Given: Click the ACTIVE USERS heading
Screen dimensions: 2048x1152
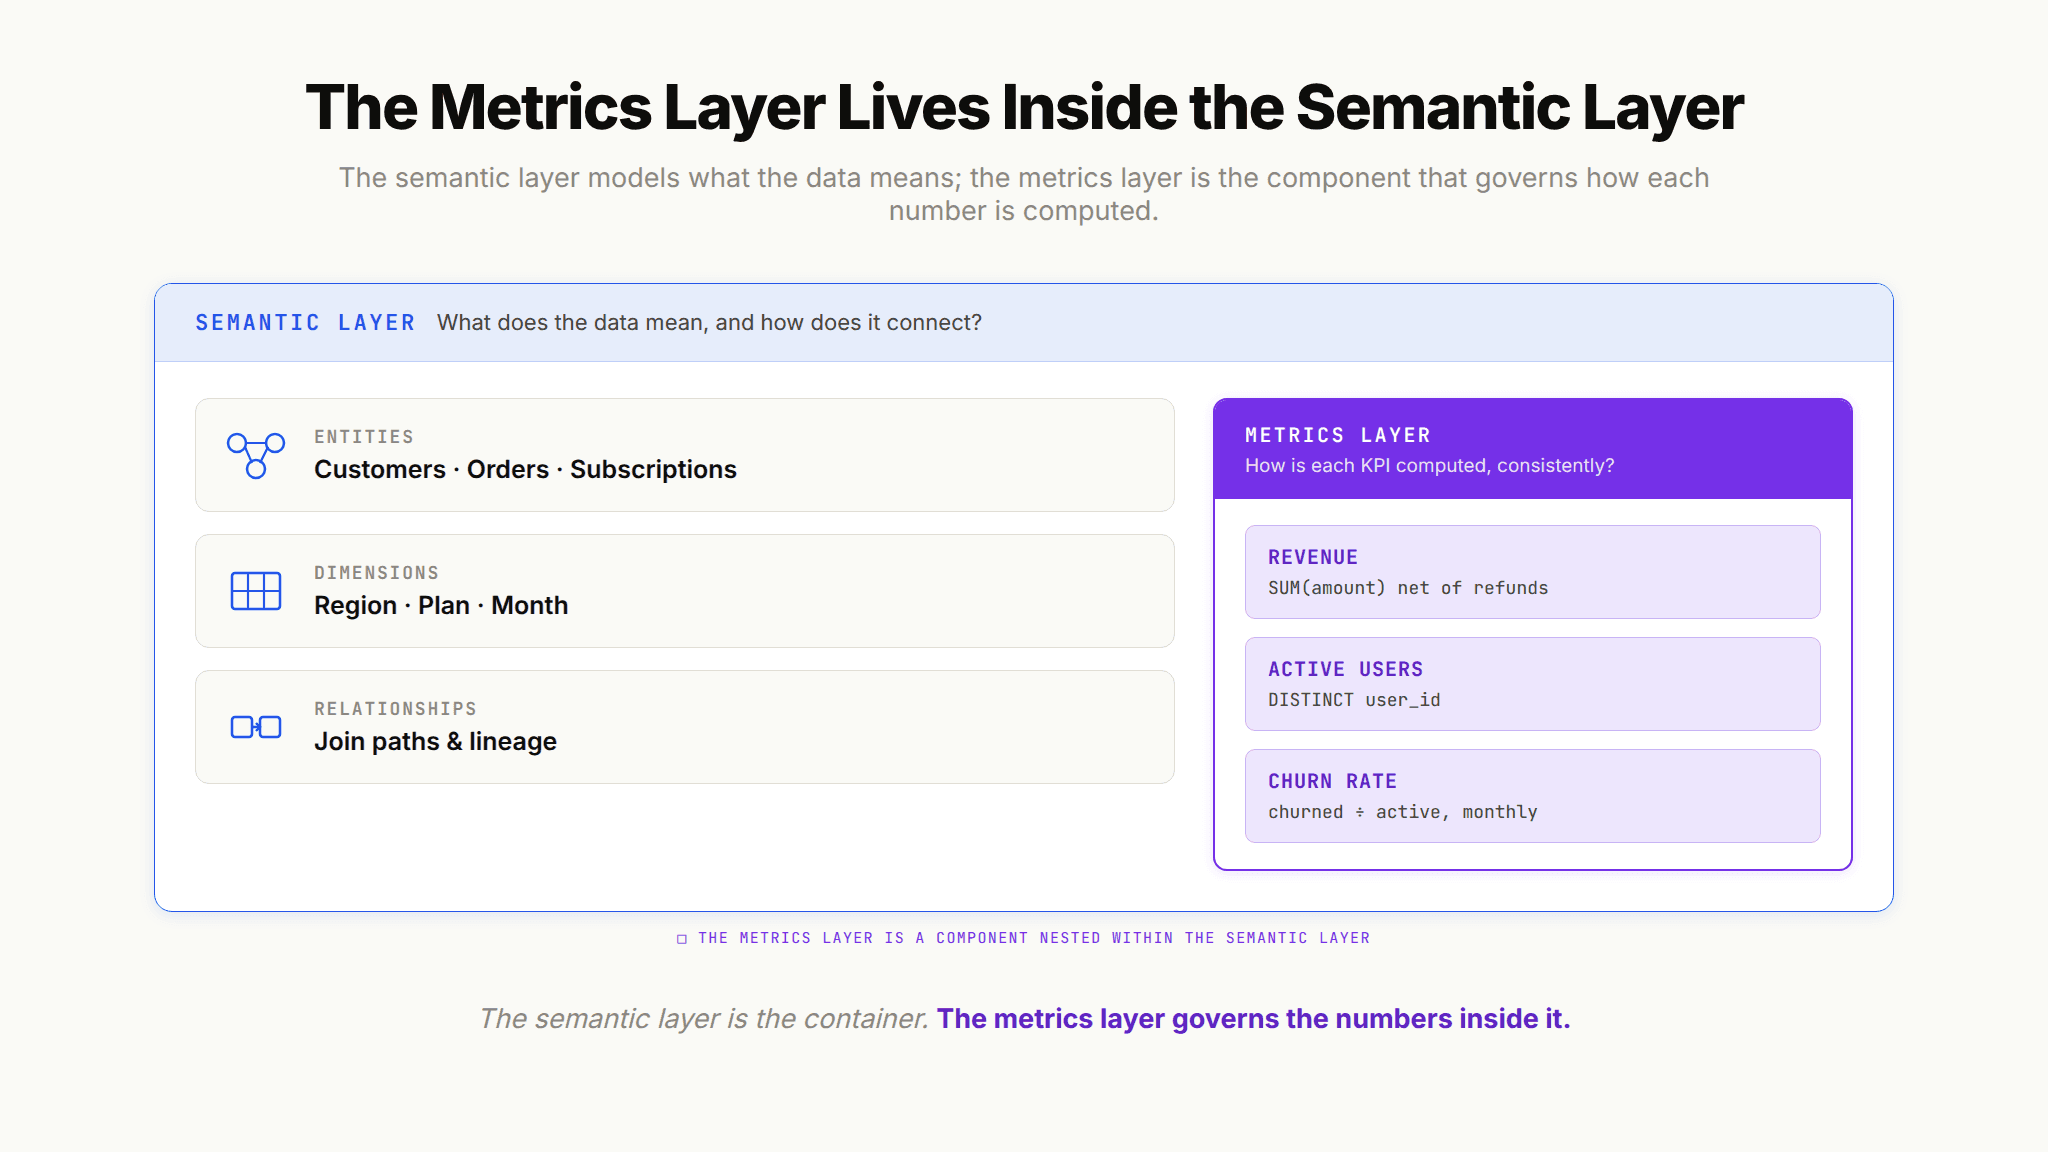Looking at the screenshot, I should [1345, 669].
